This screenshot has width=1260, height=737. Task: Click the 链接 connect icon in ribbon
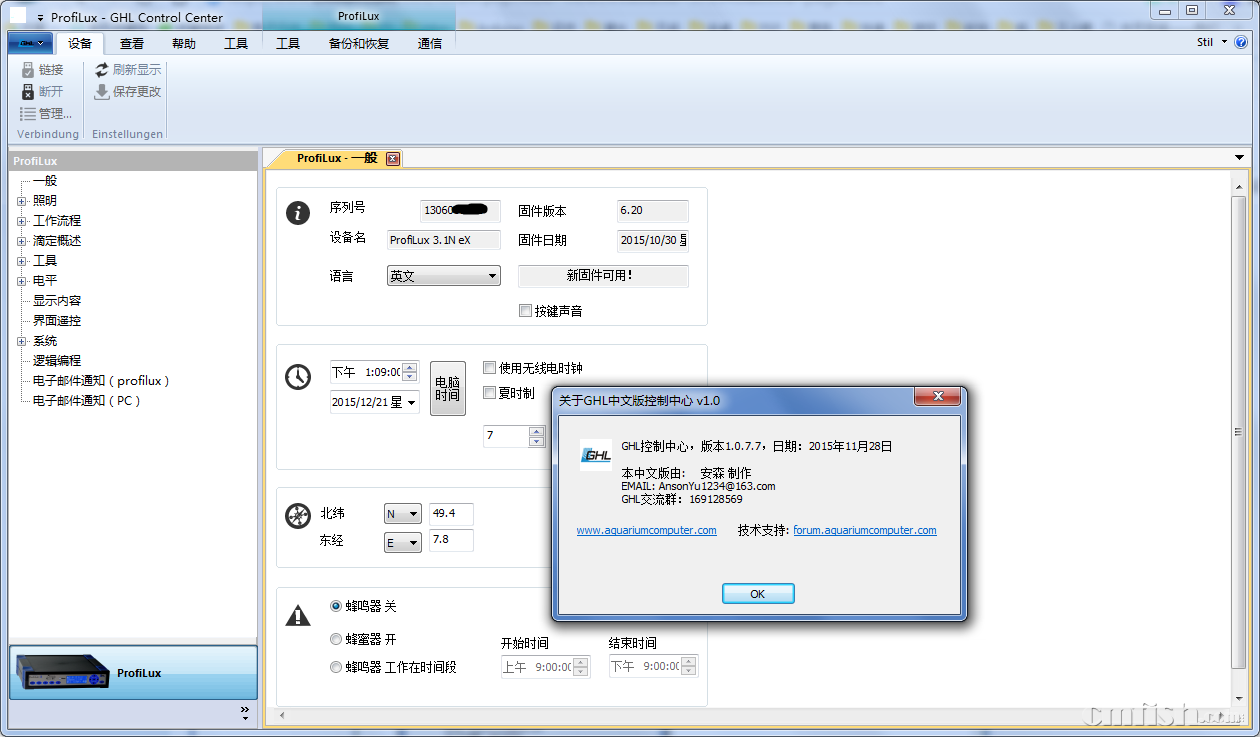(28, 70)
